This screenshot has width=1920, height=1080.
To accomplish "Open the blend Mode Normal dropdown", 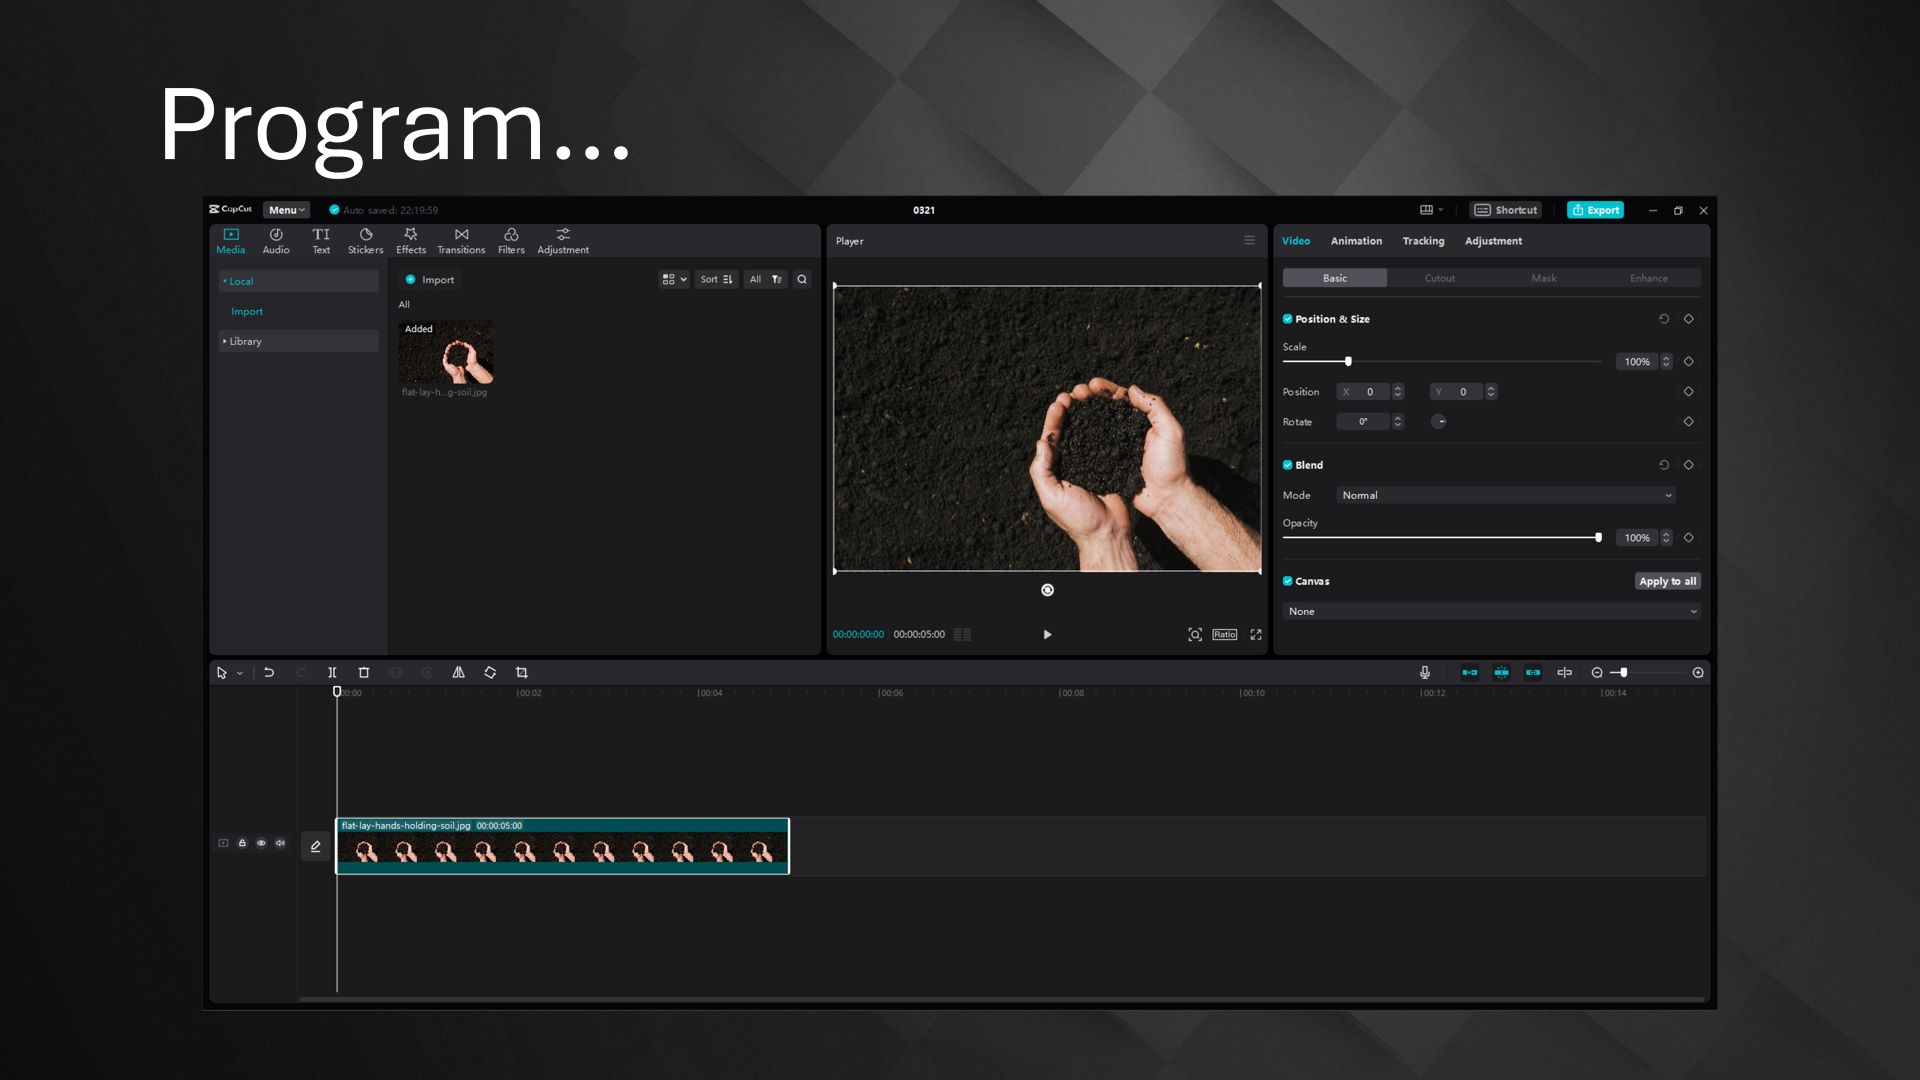I will point(1505,495).
